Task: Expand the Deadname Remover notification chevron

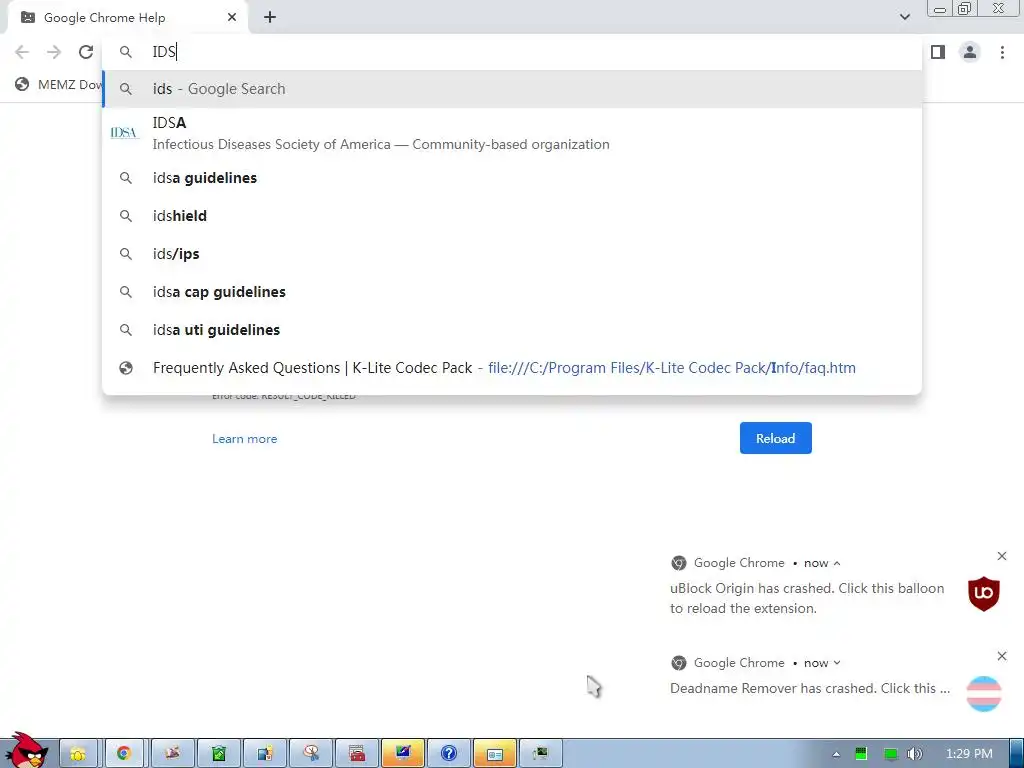Action: coord(837,663)
